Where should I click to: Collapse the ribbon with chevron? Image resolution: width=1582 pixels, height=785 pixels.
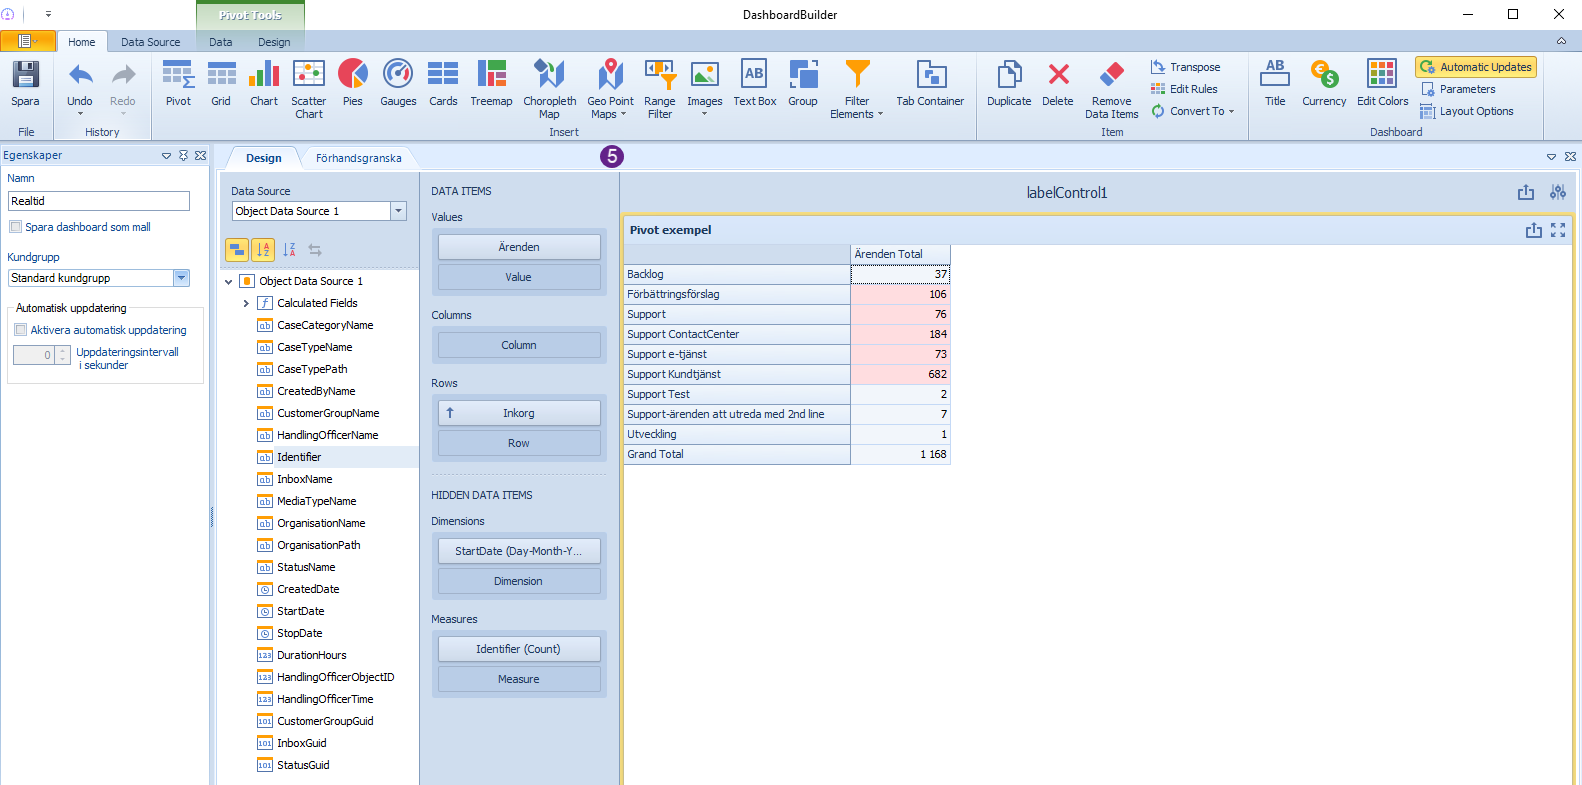pos(1561,41)
